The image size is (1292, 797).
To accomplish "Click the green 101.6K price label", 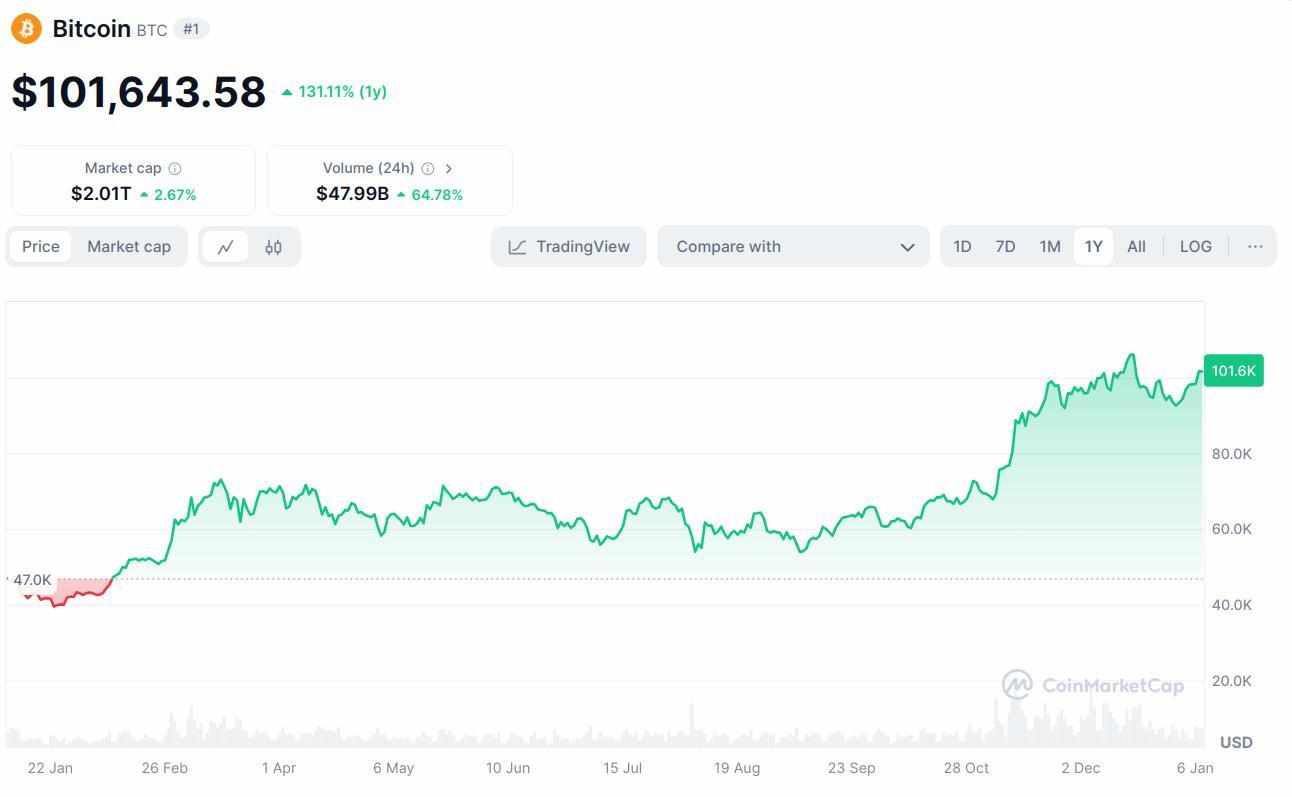I will (1234, 370).
